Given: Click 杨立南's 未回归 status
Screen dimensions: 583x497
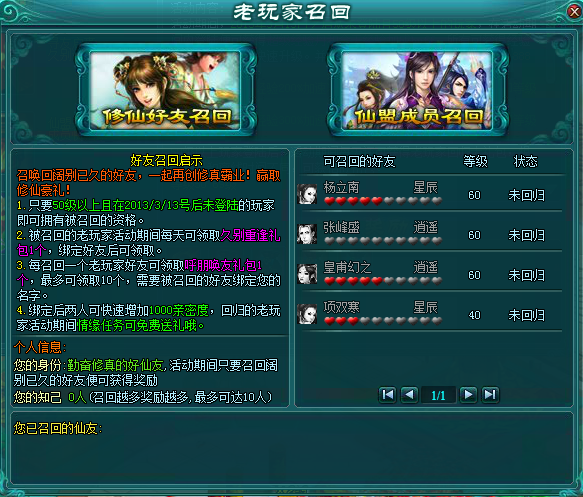Looking at the screenshot, I should coord(526,195).
